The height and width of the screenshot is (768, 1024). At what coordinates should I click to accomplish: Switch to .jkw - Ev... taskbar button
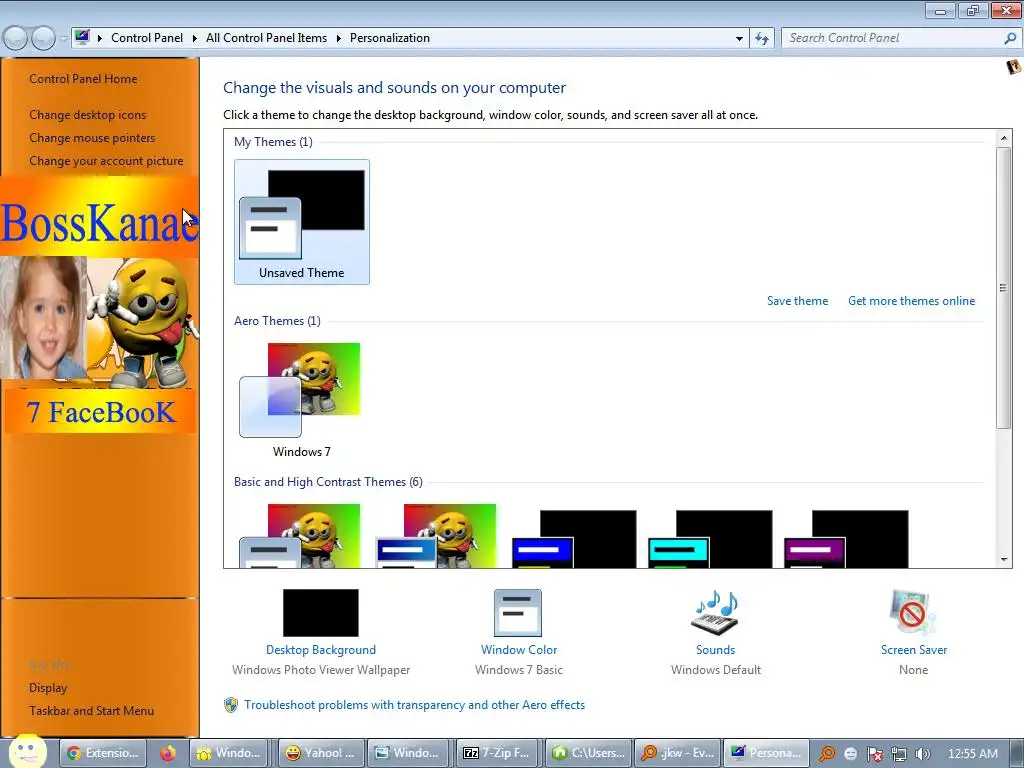pos(677,753)
